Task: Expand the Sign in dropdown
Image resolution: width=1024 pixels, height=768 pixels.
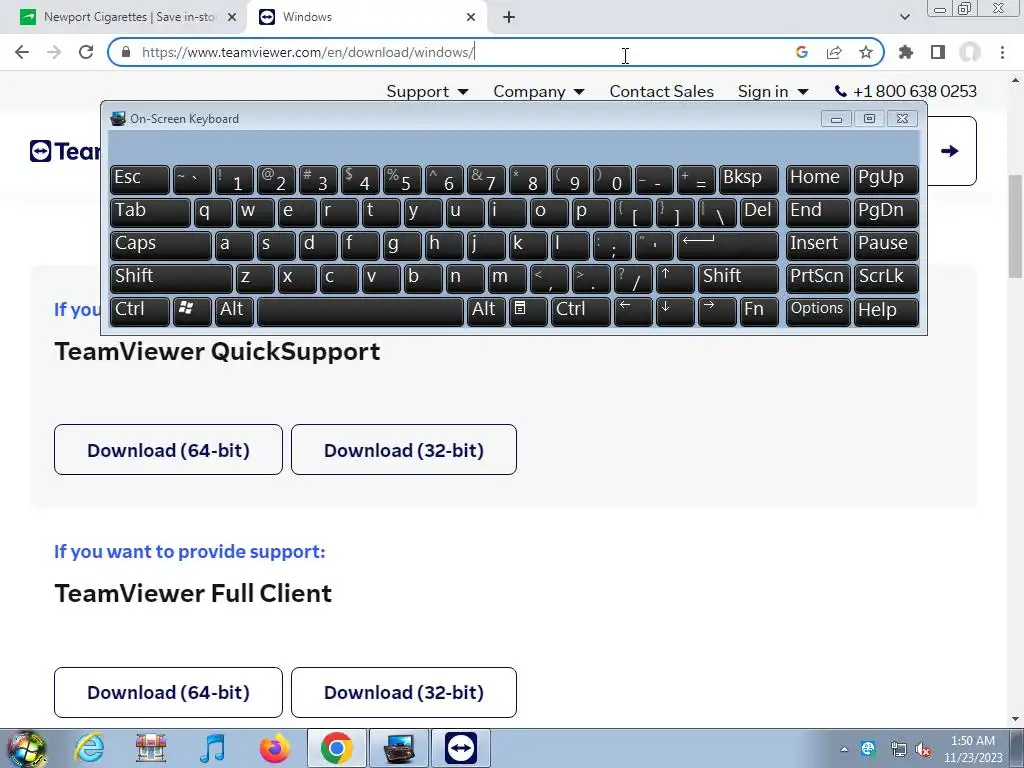Action: [773, 91]
